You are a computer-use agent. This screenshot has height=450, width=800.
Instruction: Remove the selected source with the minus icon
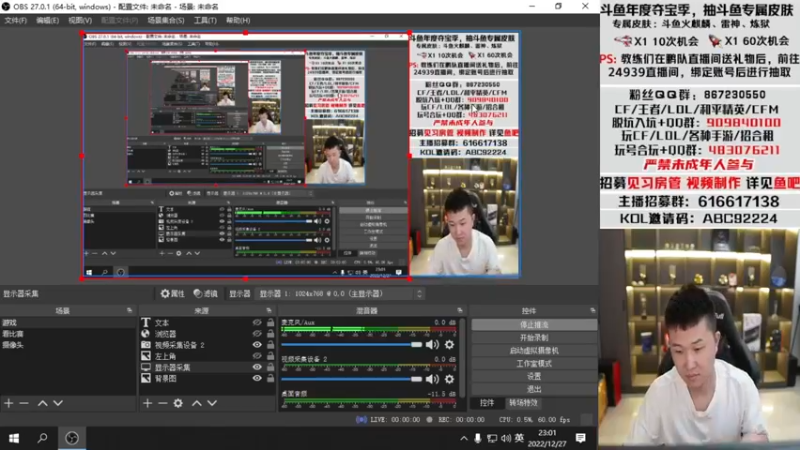pyautogui.click(x=163, y=403)
